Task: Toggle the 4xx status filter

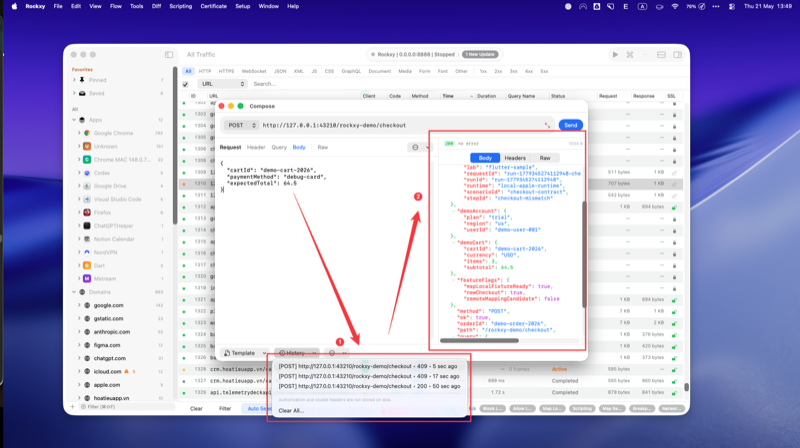Action: point(529,71)
